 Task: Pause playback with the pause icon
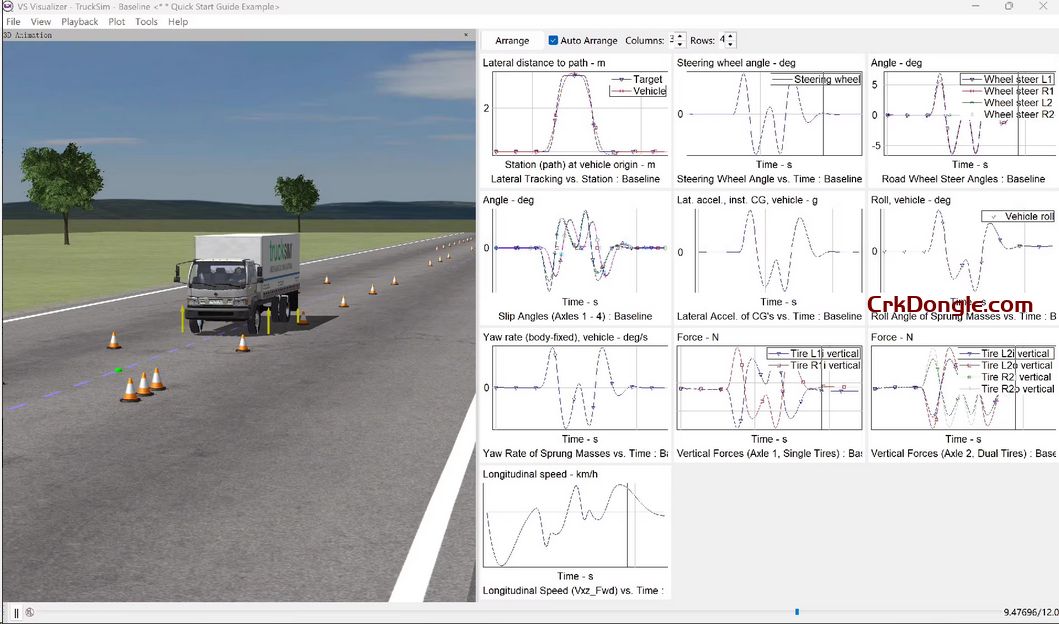(16, 611)
